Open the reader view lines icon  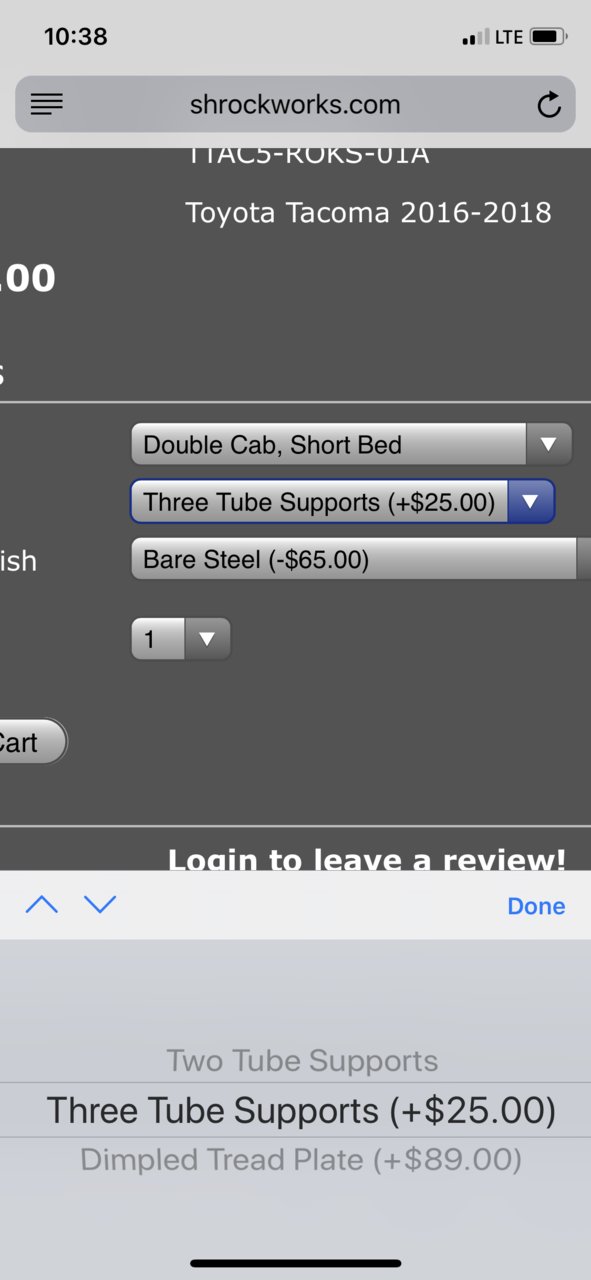click(47, 104)
